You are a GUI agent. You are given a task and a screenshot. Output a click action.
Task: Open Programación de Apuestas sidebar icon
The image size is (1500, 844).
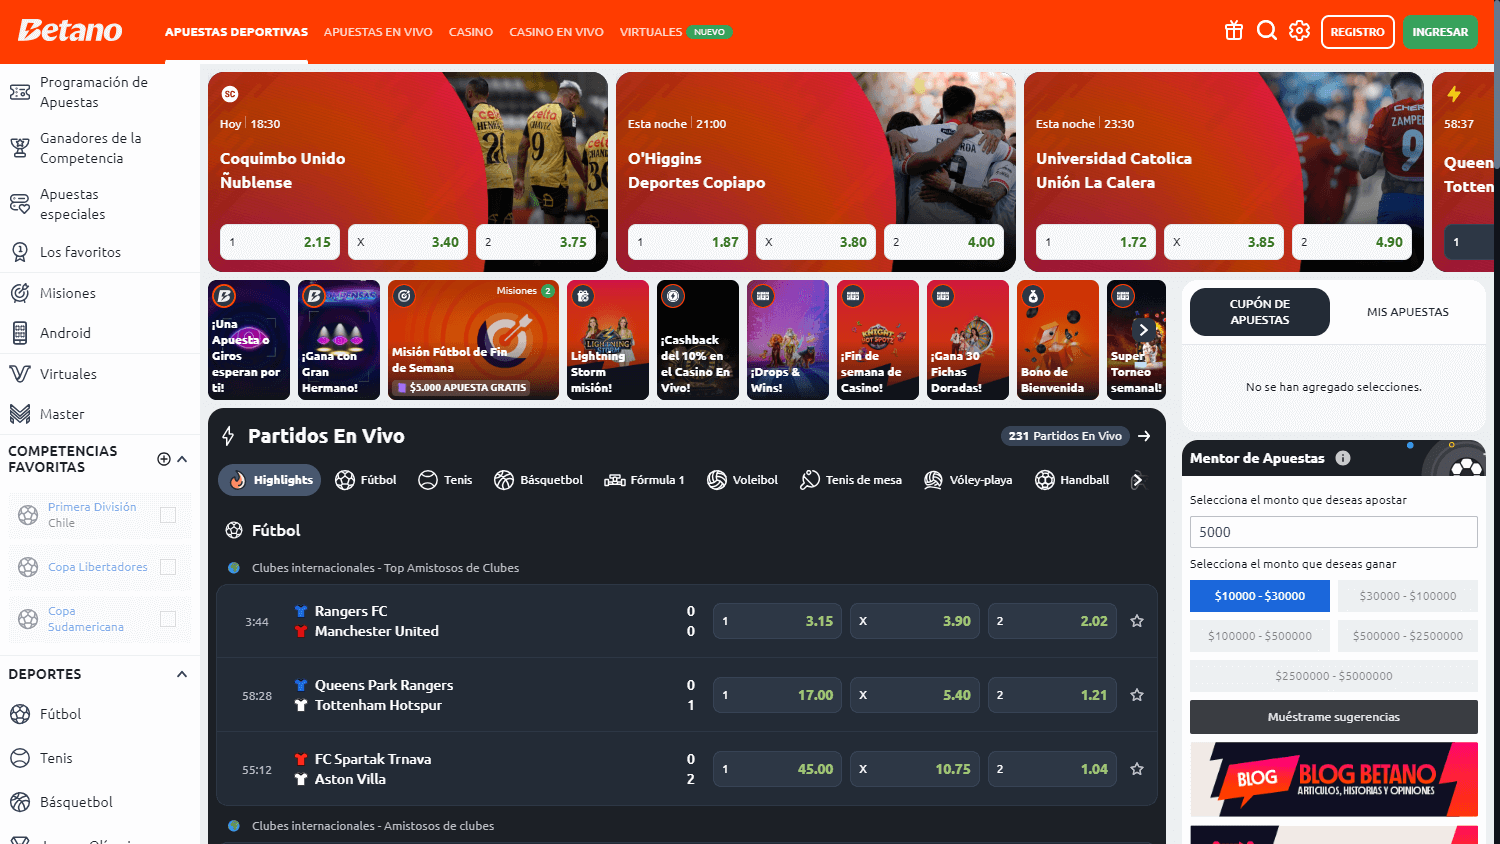tap(20, 92)
